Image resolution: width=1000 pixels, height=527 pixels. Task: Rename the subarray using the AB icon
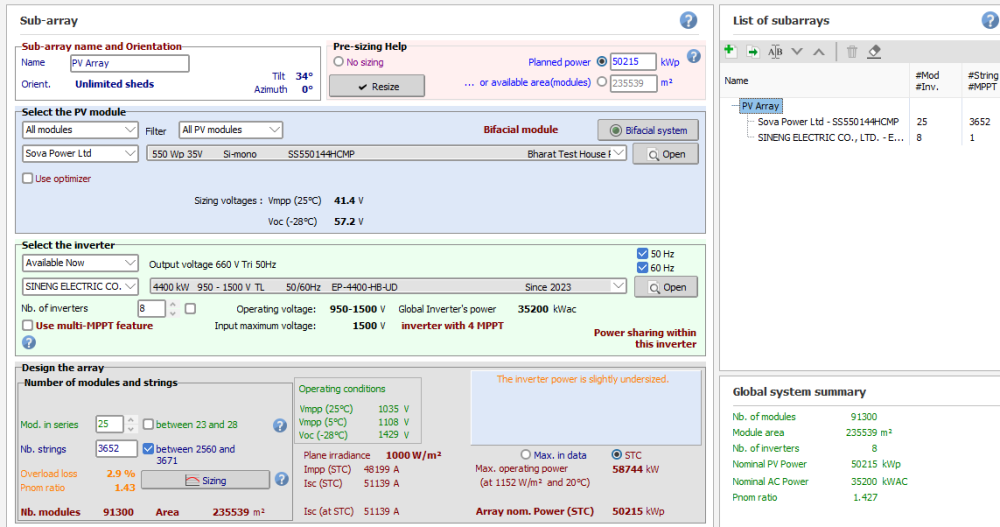(774, 51)
